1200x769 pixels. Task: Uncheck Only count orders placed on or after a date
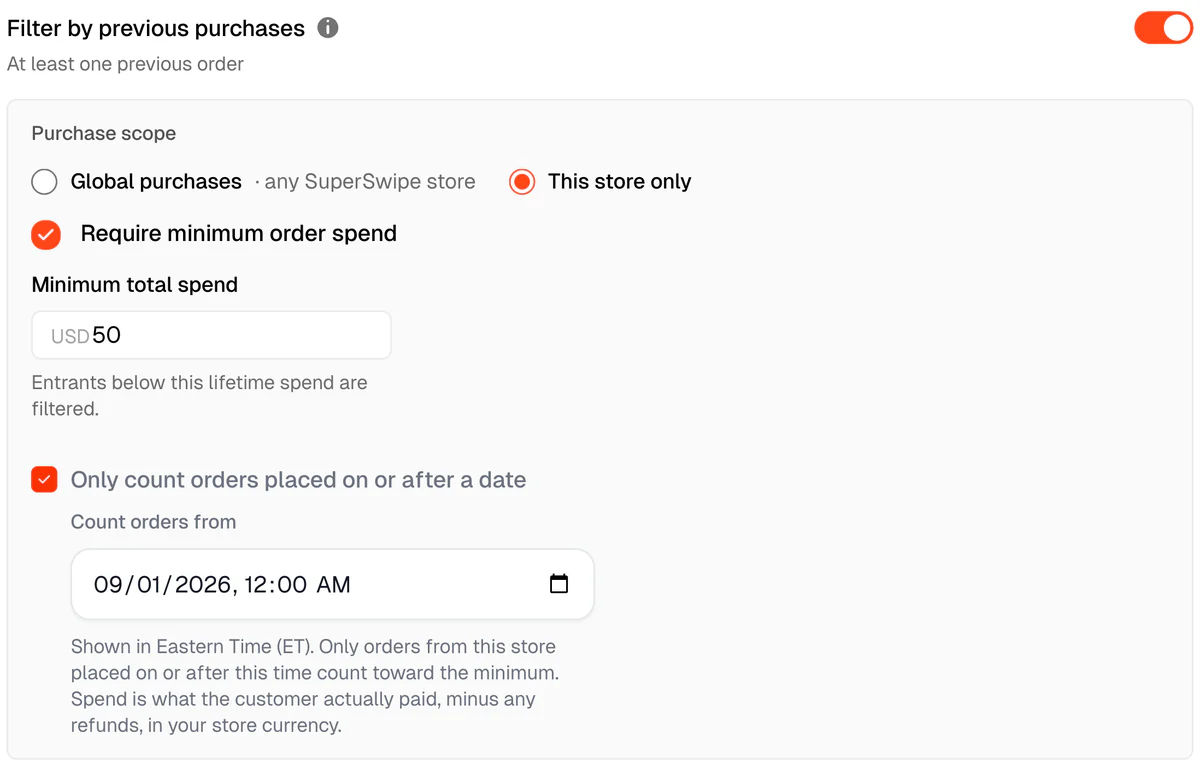pyautogui.click(x=44, y=480)
